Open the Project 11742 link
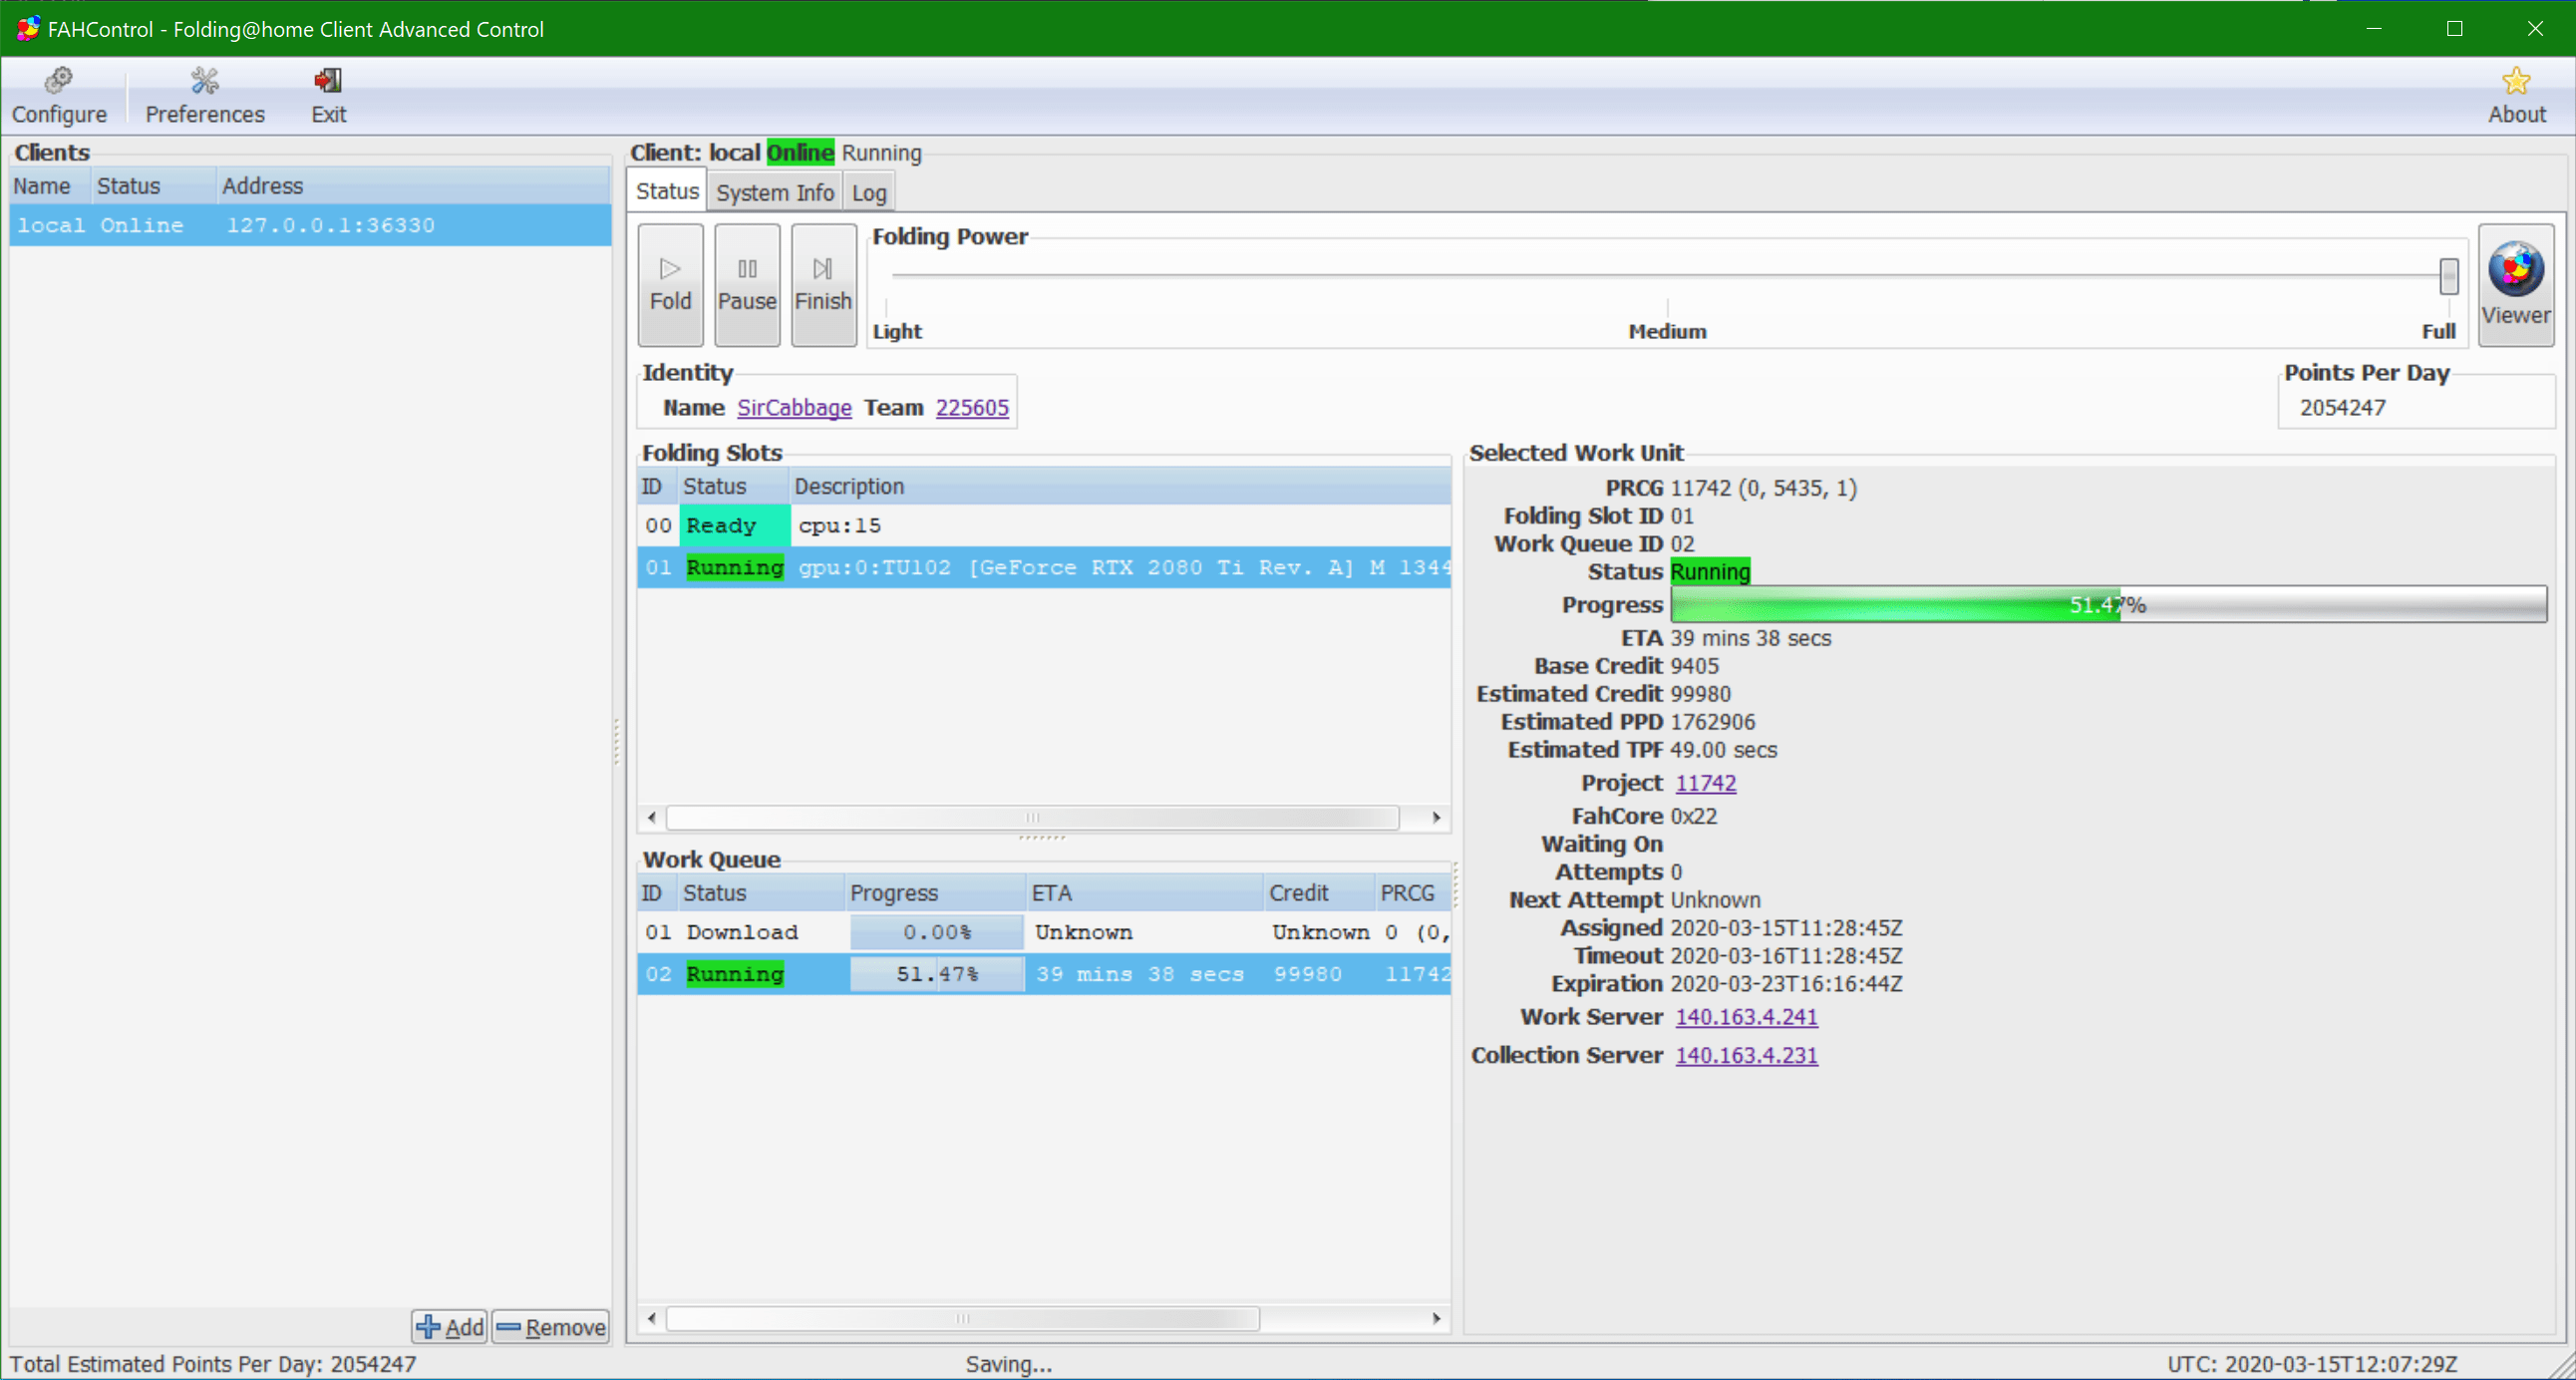2576x1380 pixels. pos(1705,783)
